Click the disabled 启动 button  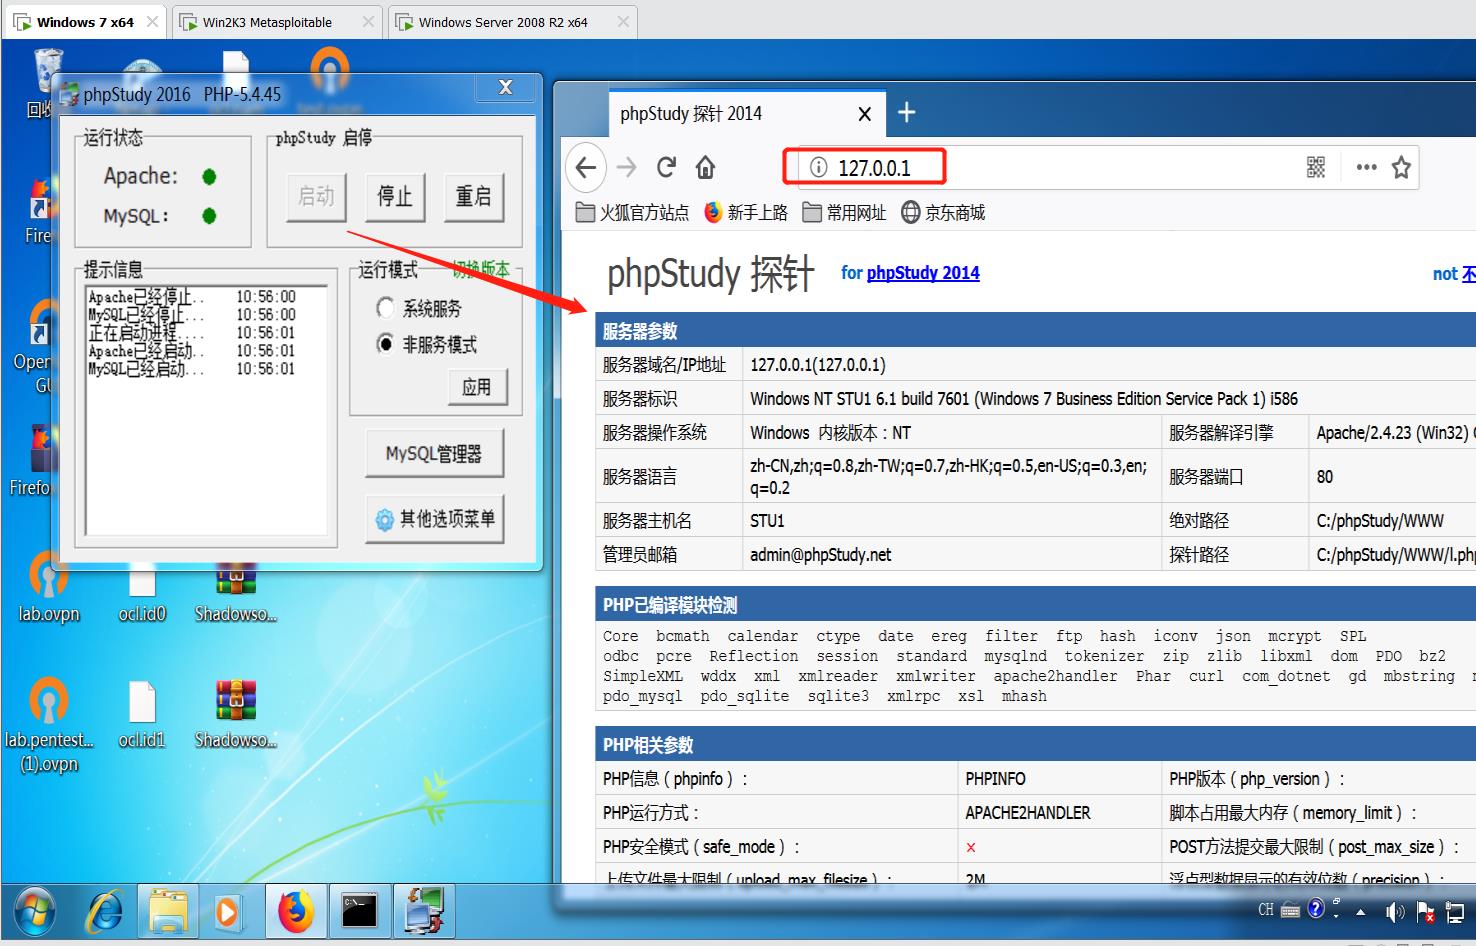[x=316, y=196]
